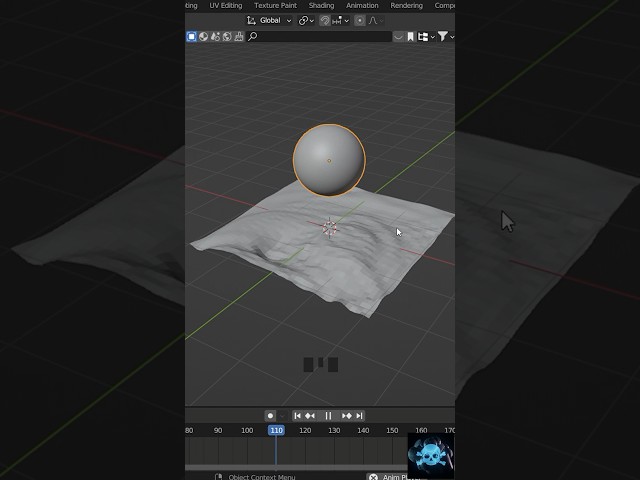The width and height of the screenshot is (640, 480).
Task: Open the proportional editing falloff menu
Action: point(376,20)
